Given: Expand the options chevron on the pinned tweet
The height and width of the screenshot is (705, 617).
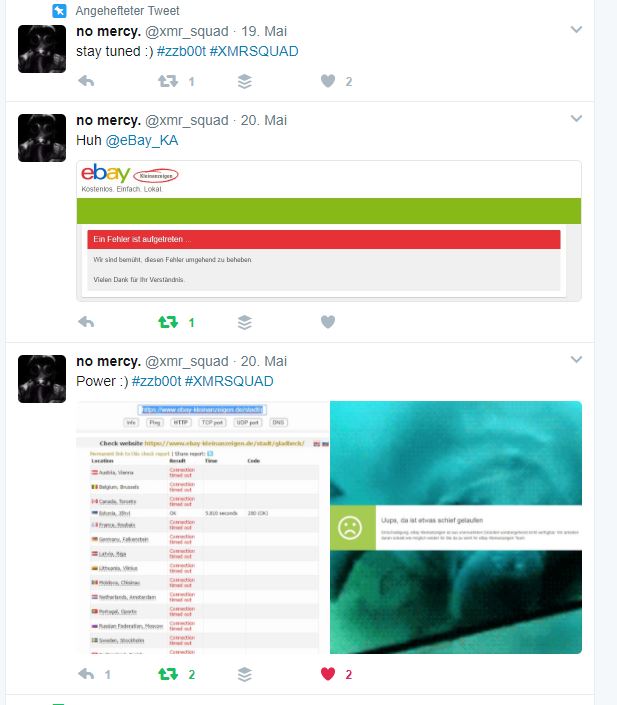Looking at the screenshot, I should pos(576,30).
